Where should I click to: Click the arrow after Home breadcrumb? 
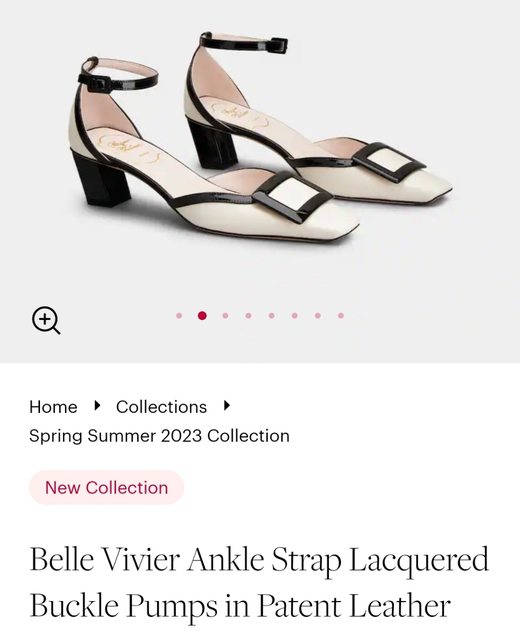pos(97,406)
